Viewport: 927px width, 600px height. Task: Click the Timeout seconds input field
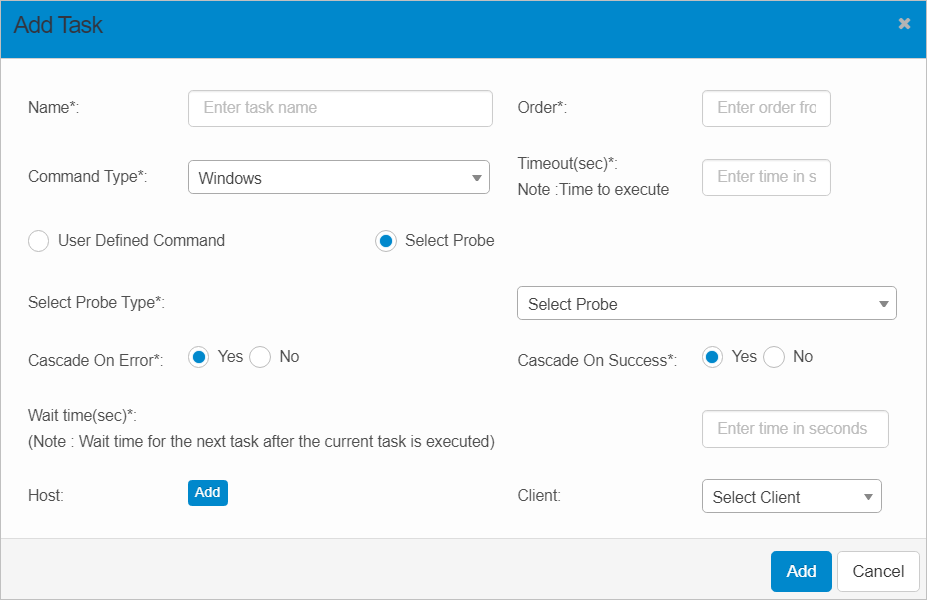[x=766, y=177]
